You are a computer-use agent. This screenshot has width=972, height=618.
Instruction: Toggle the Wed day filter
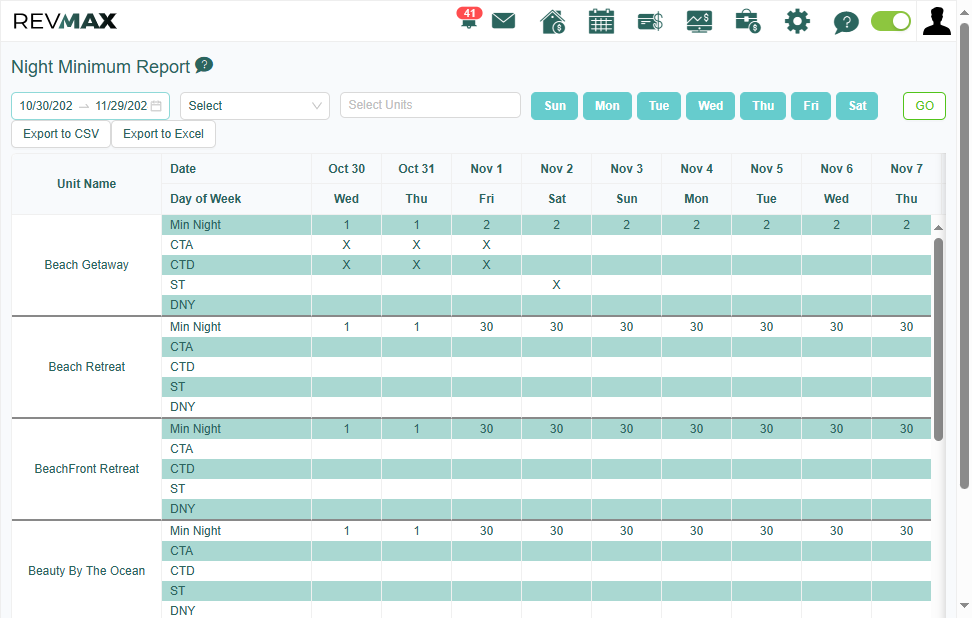coord(710,106)
